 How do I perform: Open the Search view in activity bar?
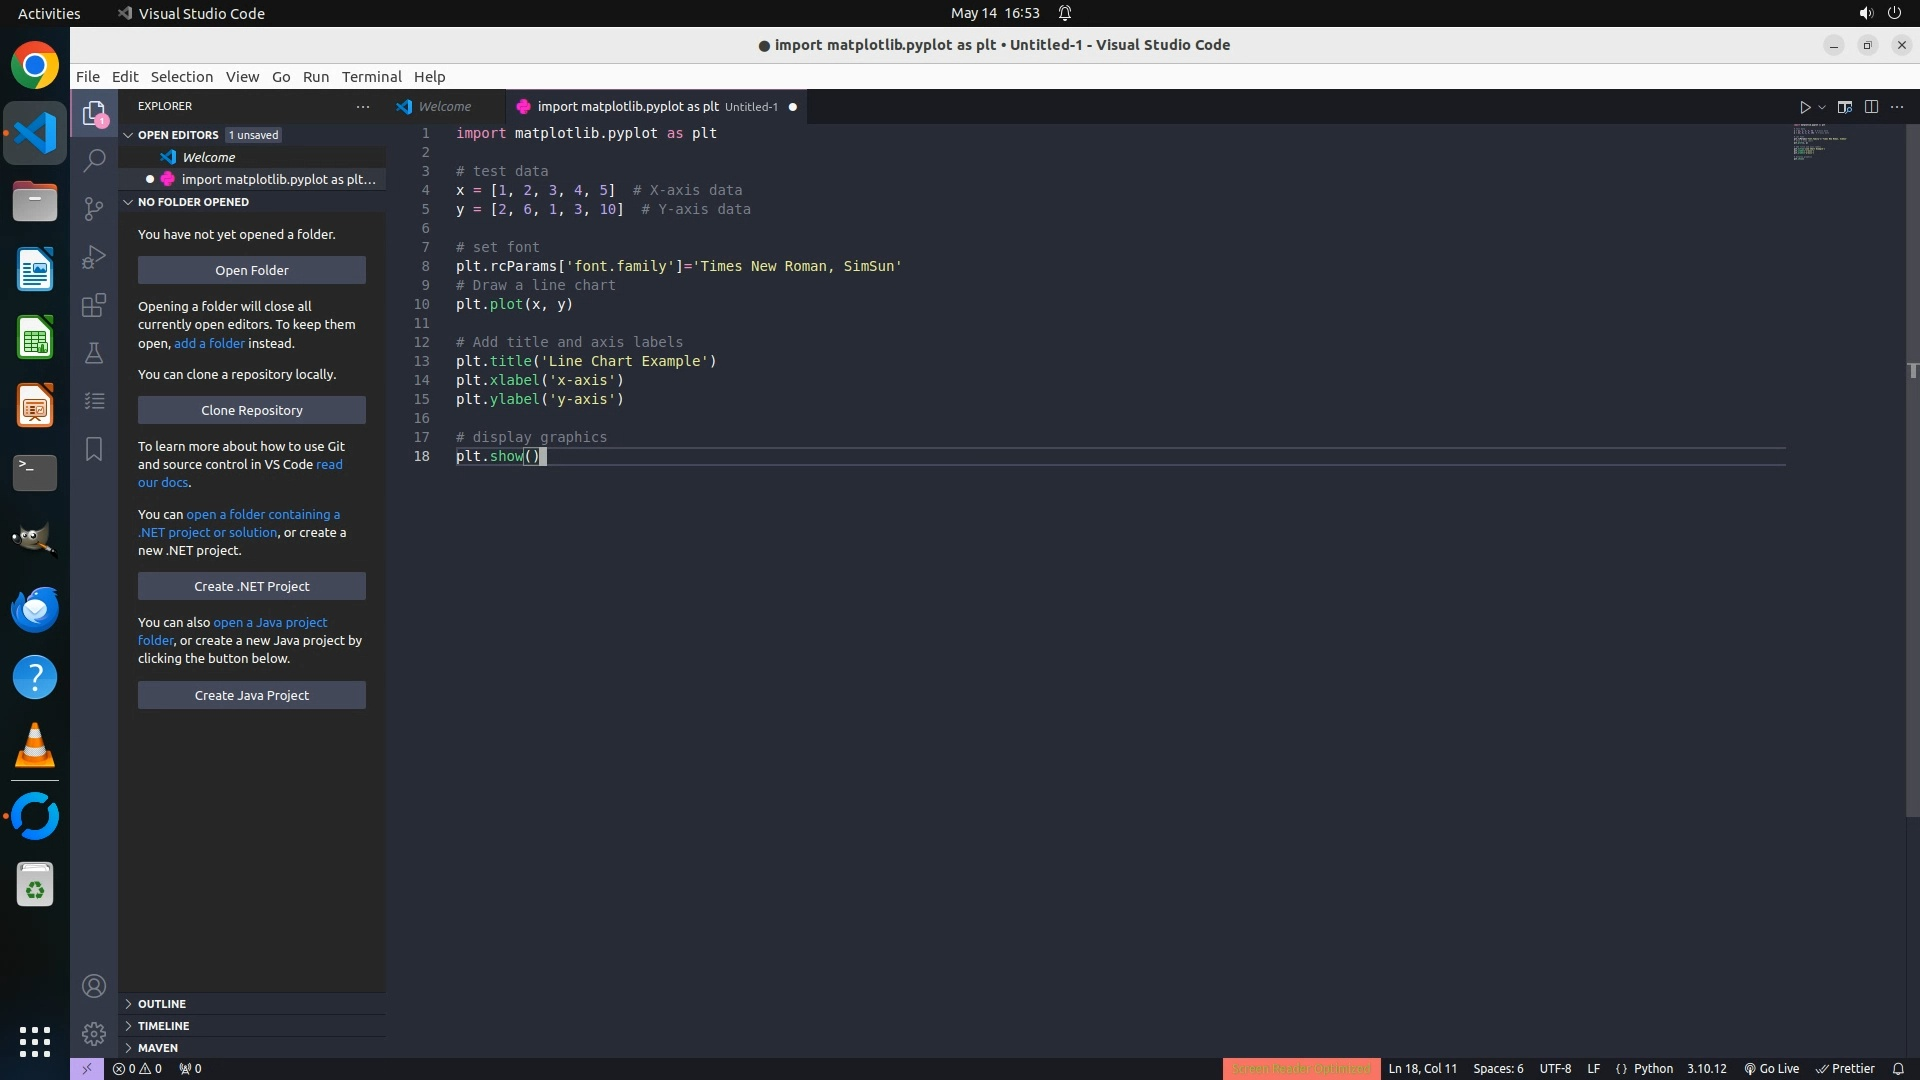point(94,160)
